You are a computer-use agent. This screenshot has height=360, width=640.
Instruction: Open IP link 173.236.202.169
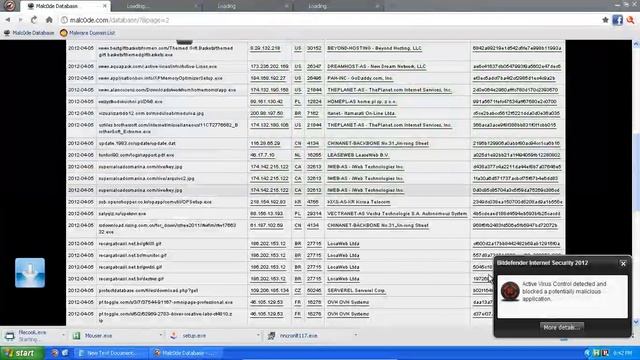[269, 66]
